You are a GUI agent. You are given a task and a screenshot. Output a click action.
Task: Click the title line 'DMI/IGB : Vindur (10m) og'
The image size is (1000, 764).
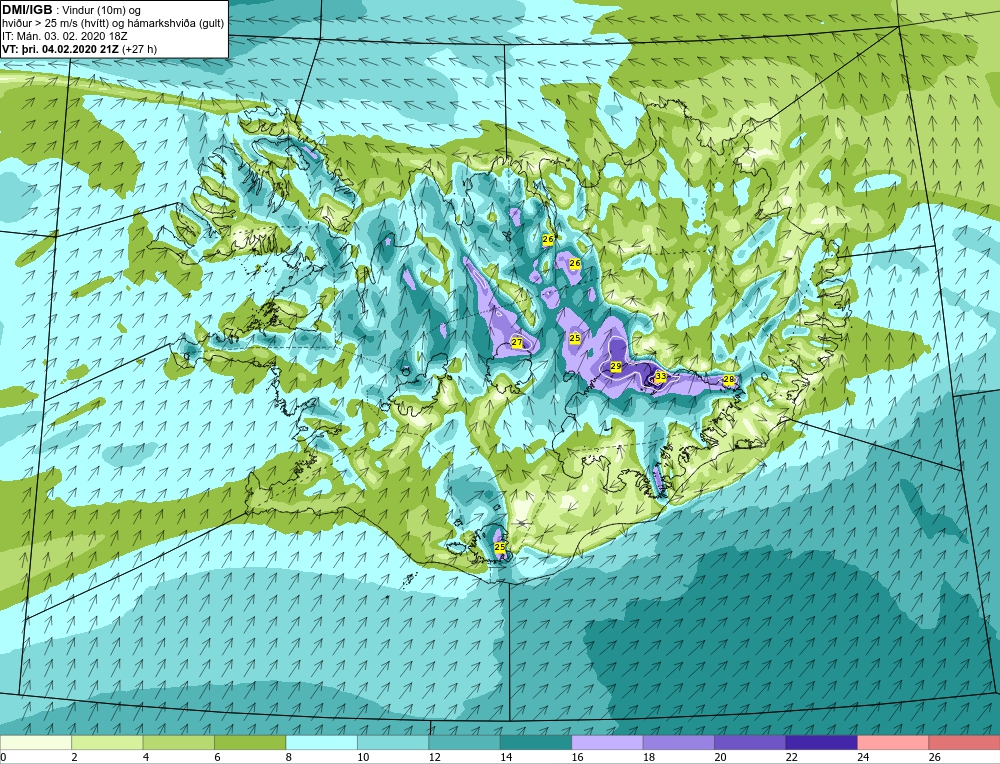pyautogui.click(x=71, y=10)
